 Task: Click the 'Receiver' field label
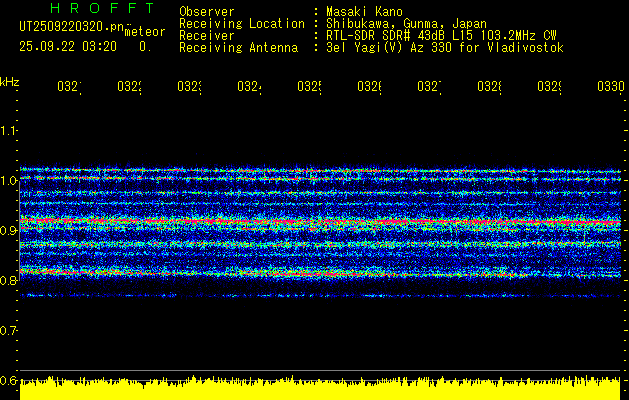[207, 36]
